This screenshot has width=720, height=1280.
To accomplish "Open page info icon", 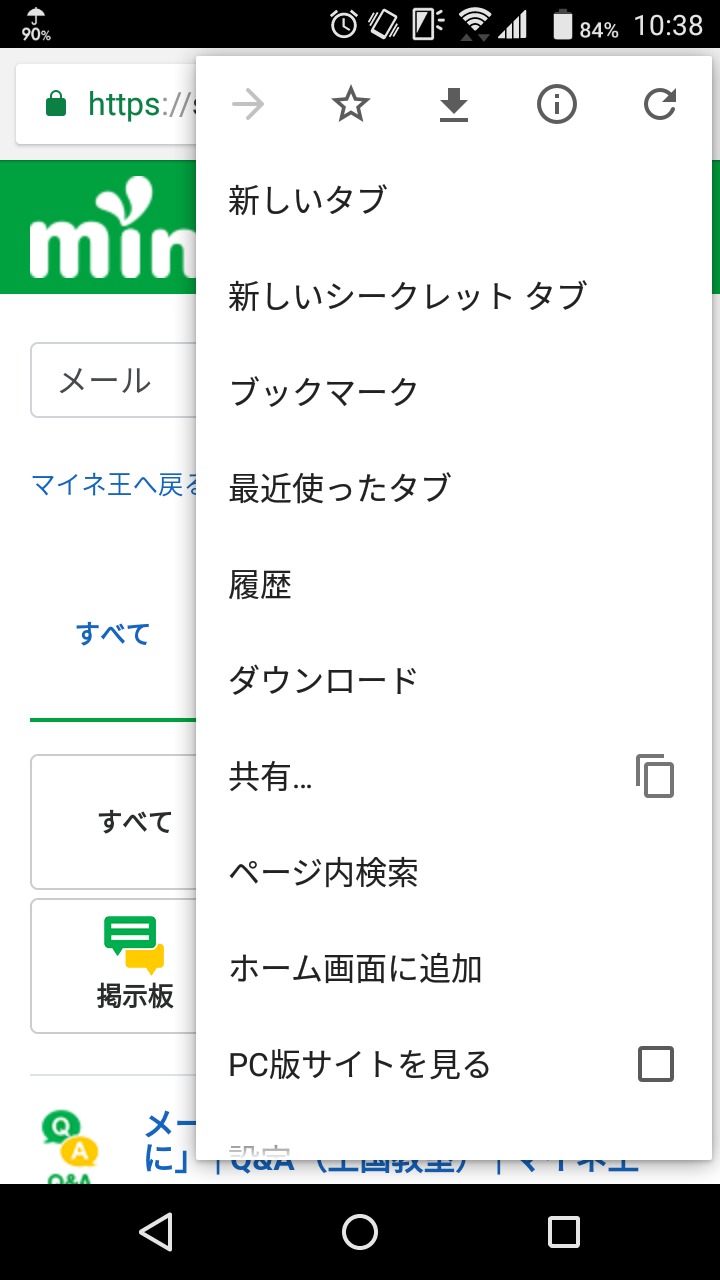I will click(x=557, y=104).
